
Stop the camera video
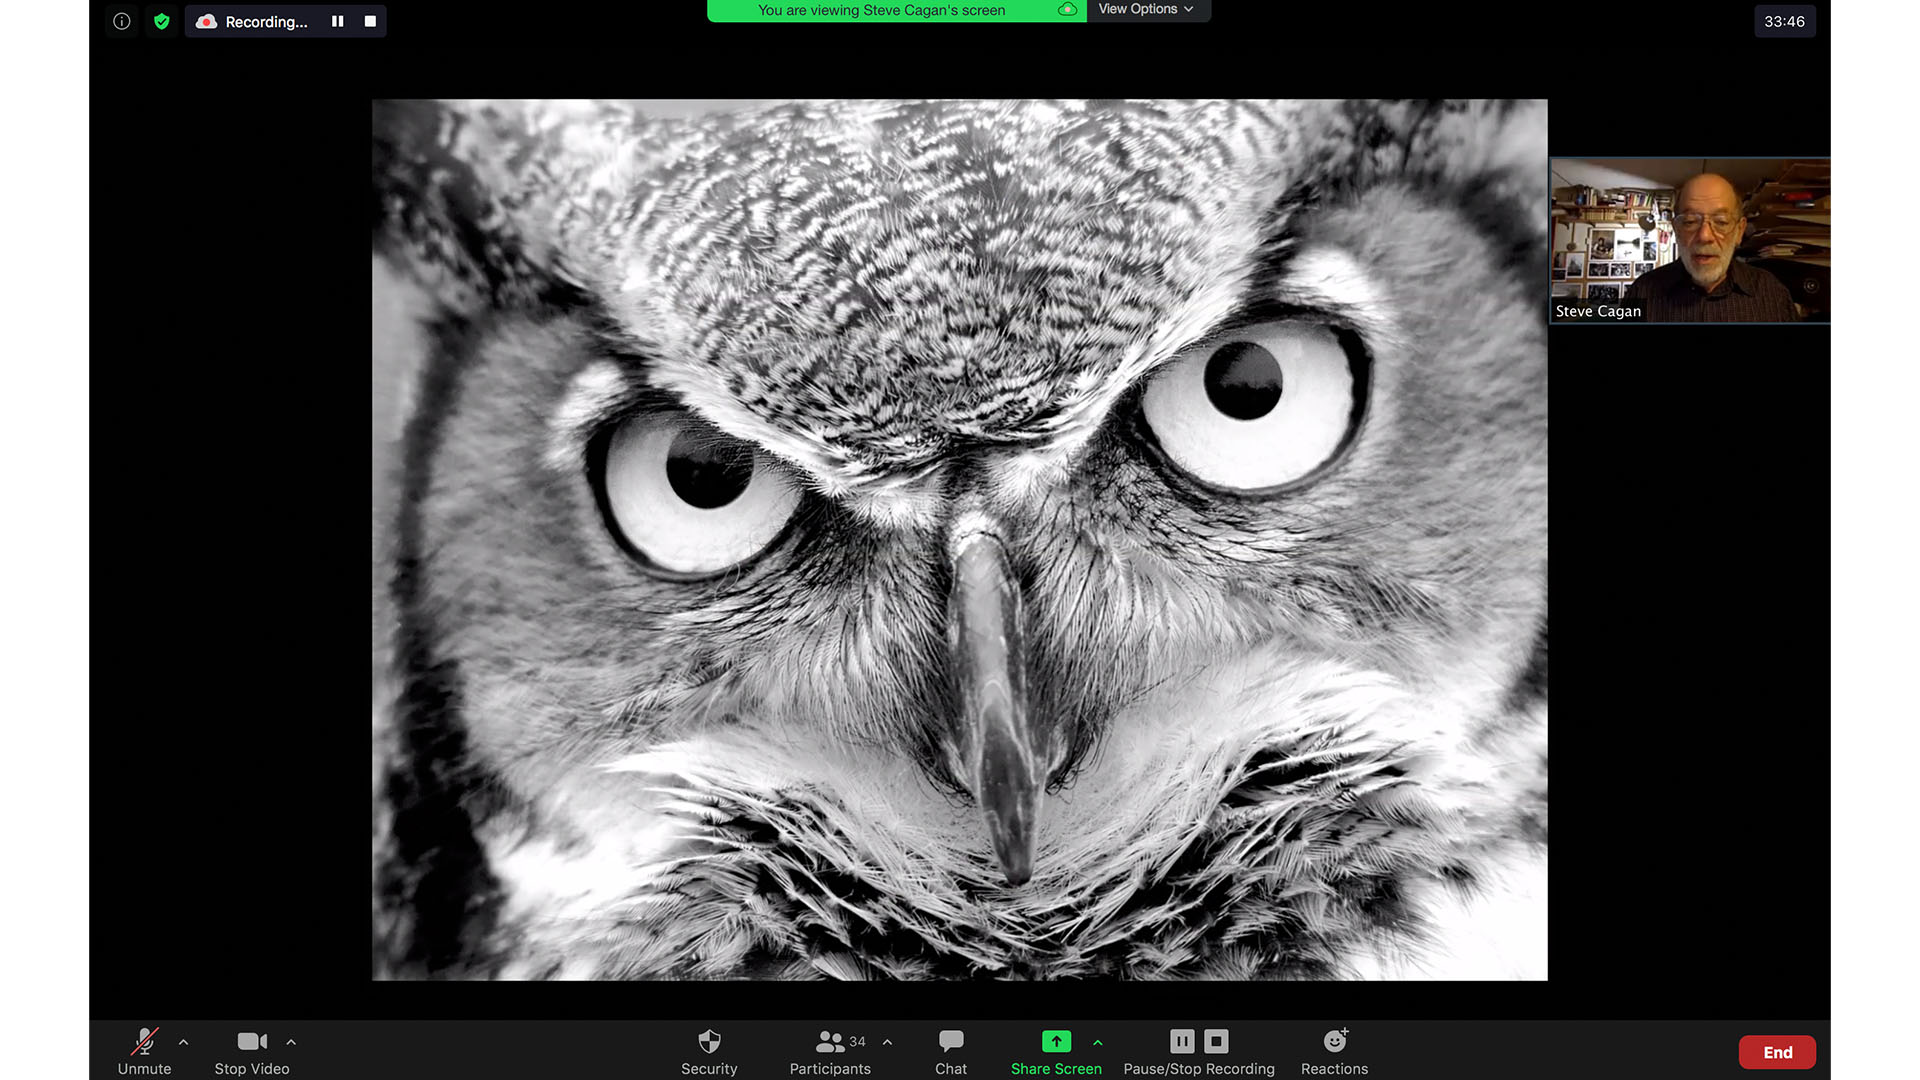coord(252,1051)
